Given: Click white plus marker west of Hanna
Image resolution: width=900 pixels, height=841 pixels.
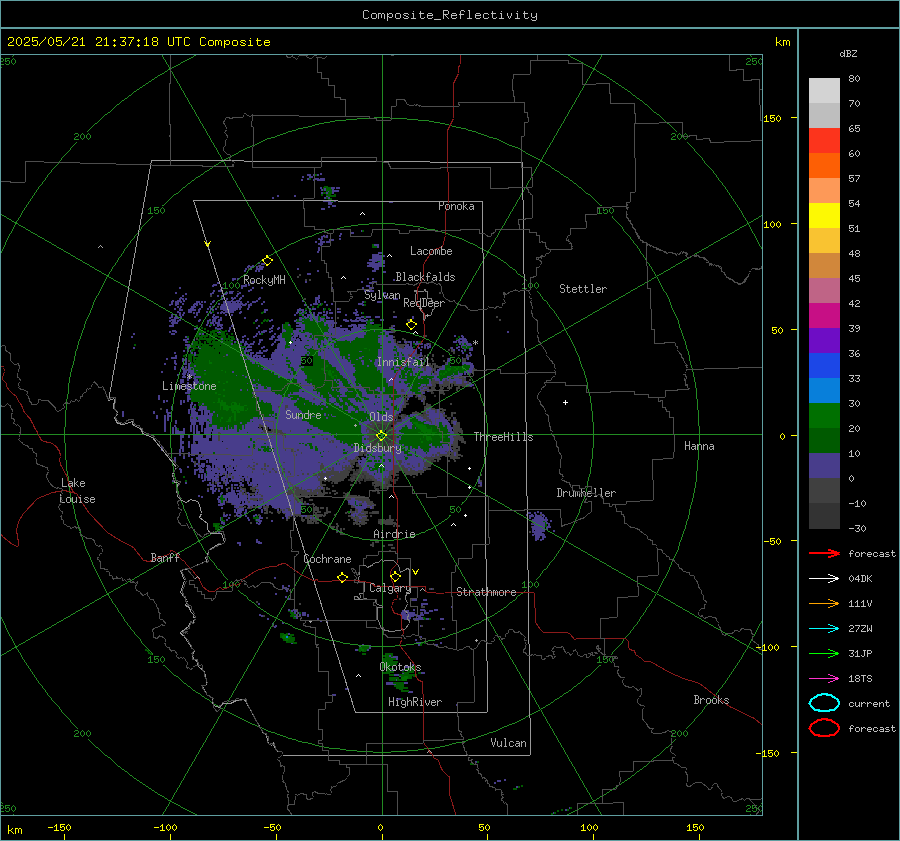Looking at the screenshot, I should coord(565,402).
